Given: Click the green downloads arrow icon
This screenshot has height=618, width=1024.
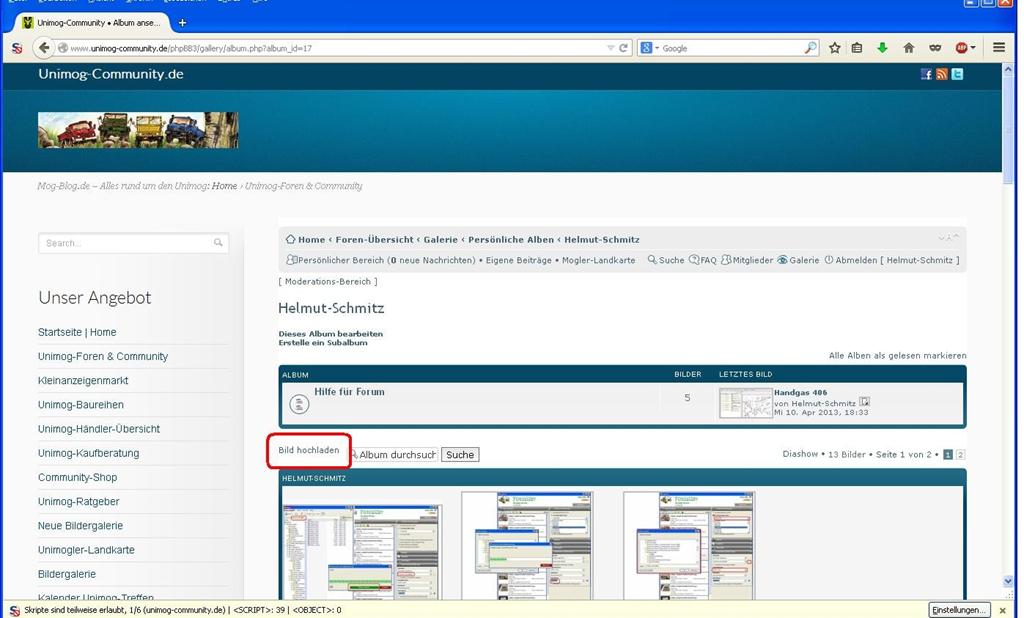Looking at the screenshot, I should [882, 48].
